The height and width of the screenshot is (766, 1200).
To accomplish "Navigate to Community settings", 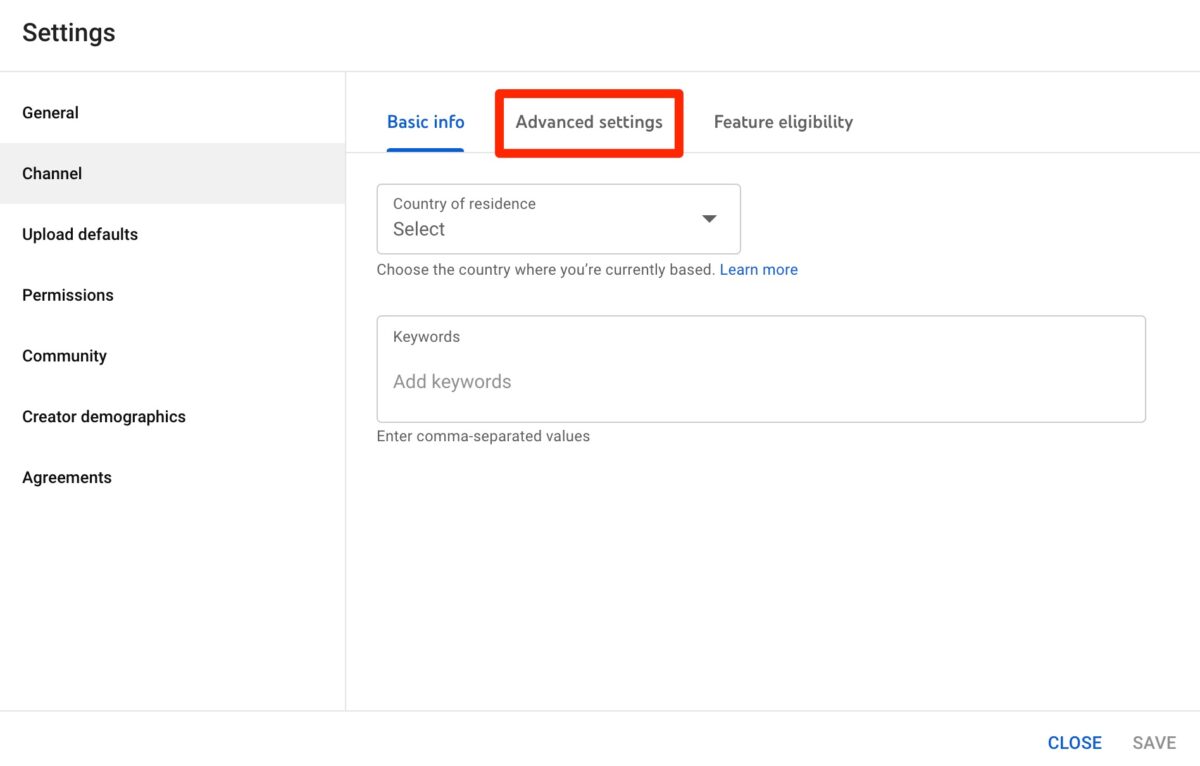I will (x=64, y=356).
